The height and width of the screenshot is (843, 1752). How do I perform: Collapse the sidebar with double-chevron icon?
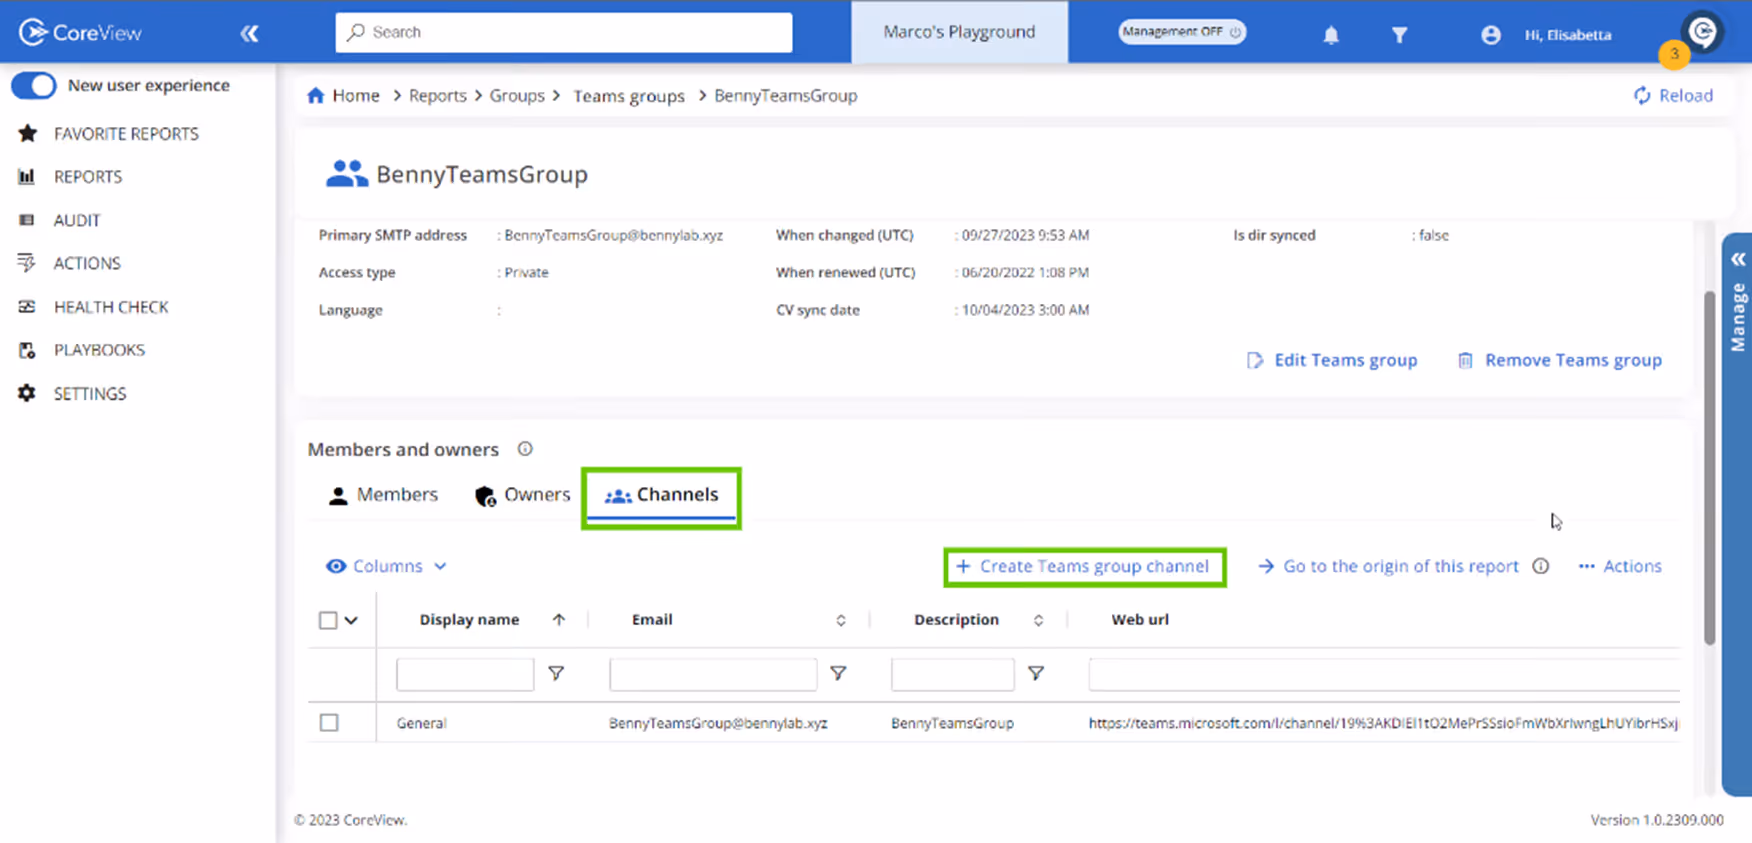249,33
